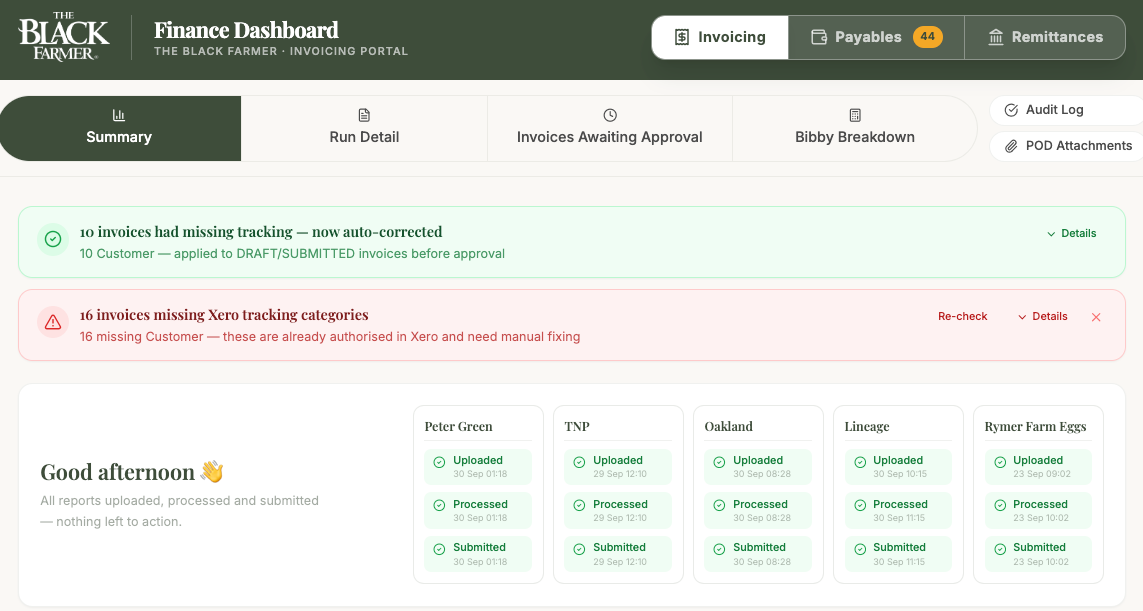Click the Lineage card heading
The height and width of the screenshot is (611, 1143).
(867, 427)
